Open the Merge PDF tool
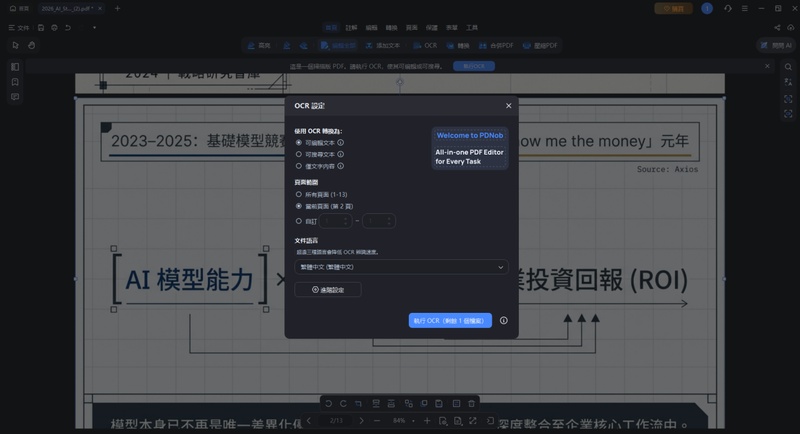Screen dimensions: 800x434 point(496,45)
